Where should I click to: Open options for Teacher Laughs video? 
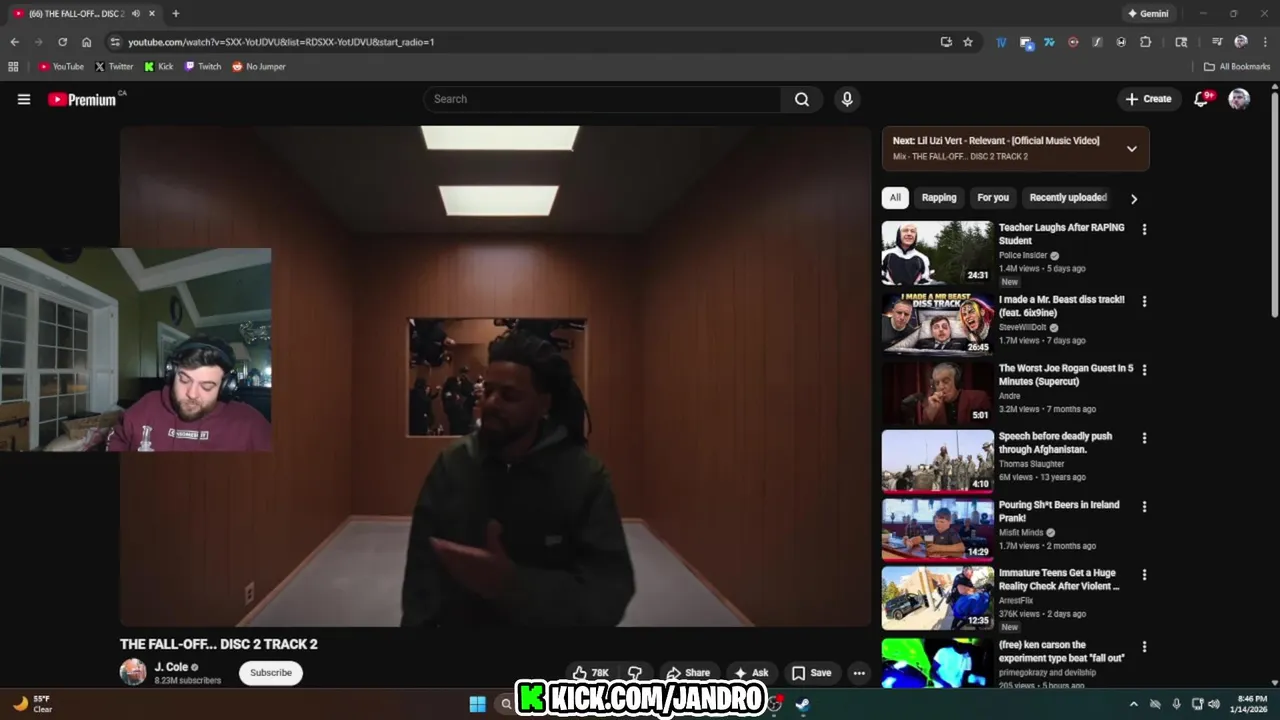coord(1144,230)
